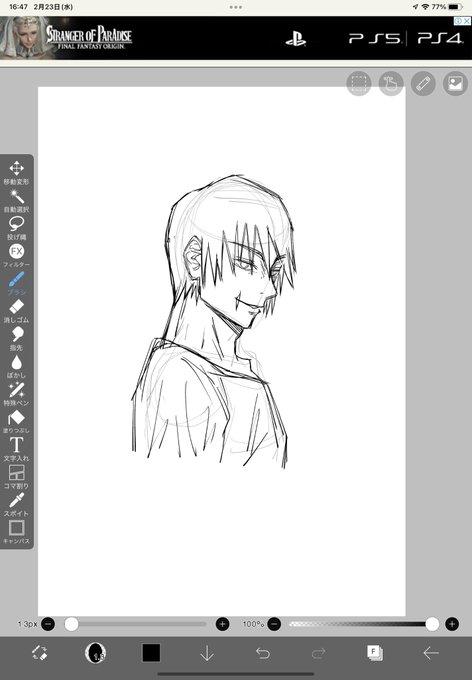Tap the back arrow to exit canvas
This screenshot has height=680, width=472.
[430, 653]
